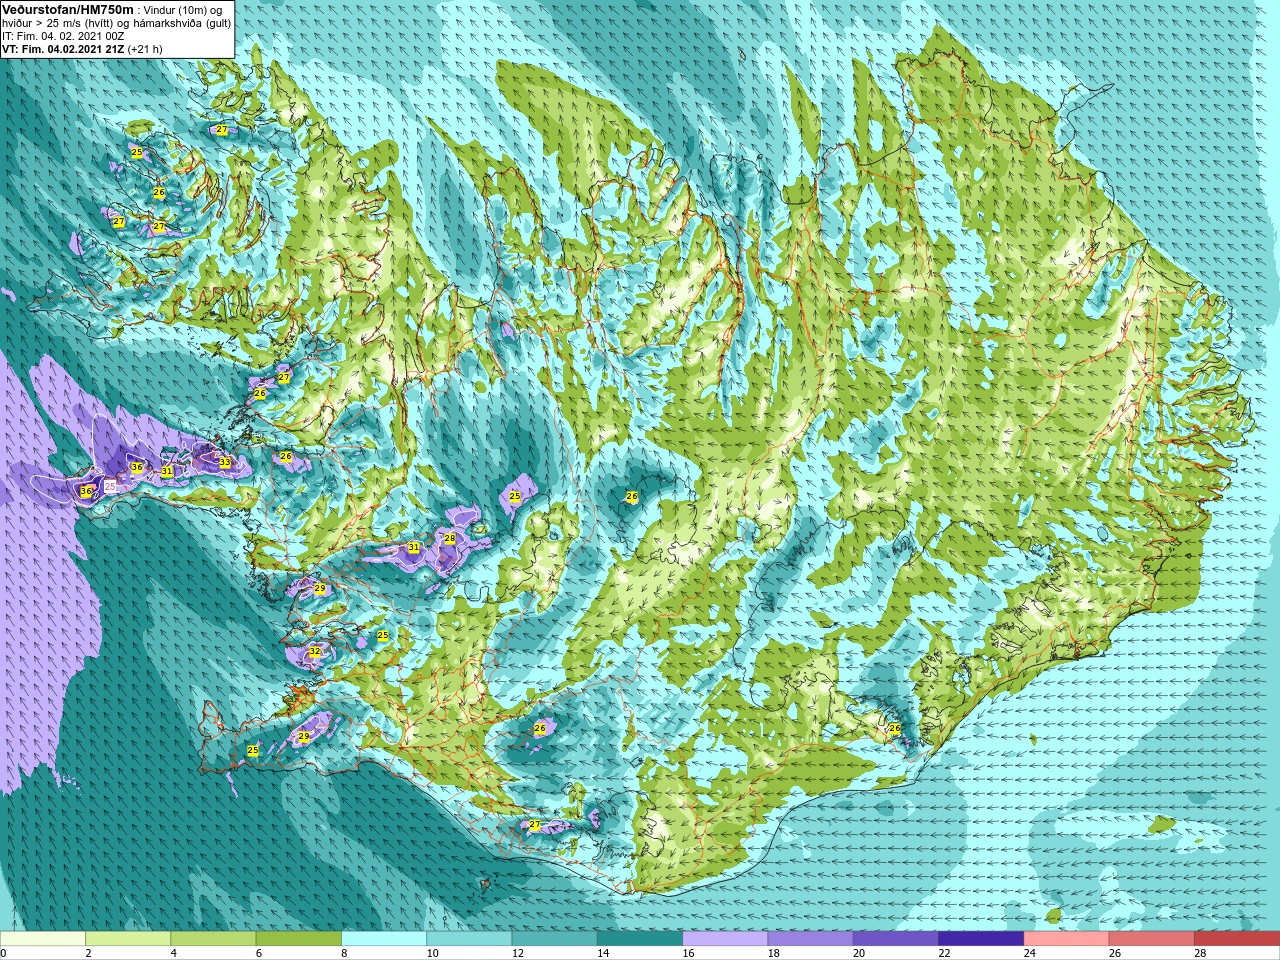Click 'VT: Fim. 04.02.2021 21Z (+21 h)' line
This screenshot has width=1280, height=960.
click(x=82, y=49)
